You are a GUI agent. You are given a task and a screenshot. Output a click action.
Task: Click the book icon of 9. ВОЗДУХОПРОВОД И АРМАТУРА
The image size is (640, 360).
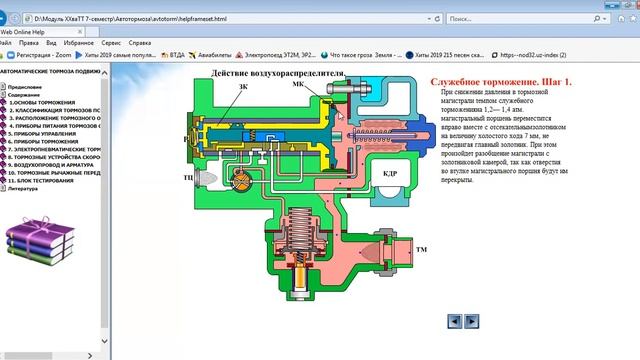3,165
